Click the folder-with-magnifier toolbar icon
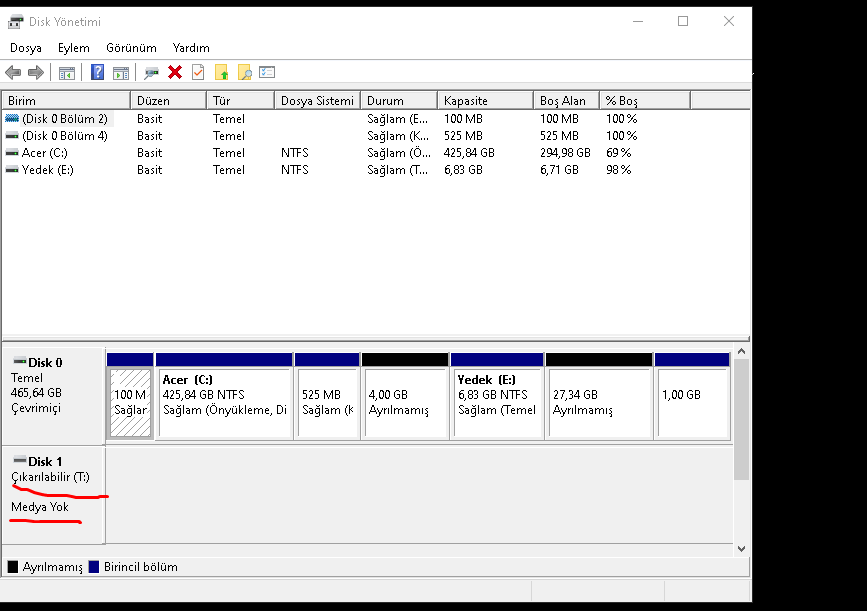 click(244, 72)
